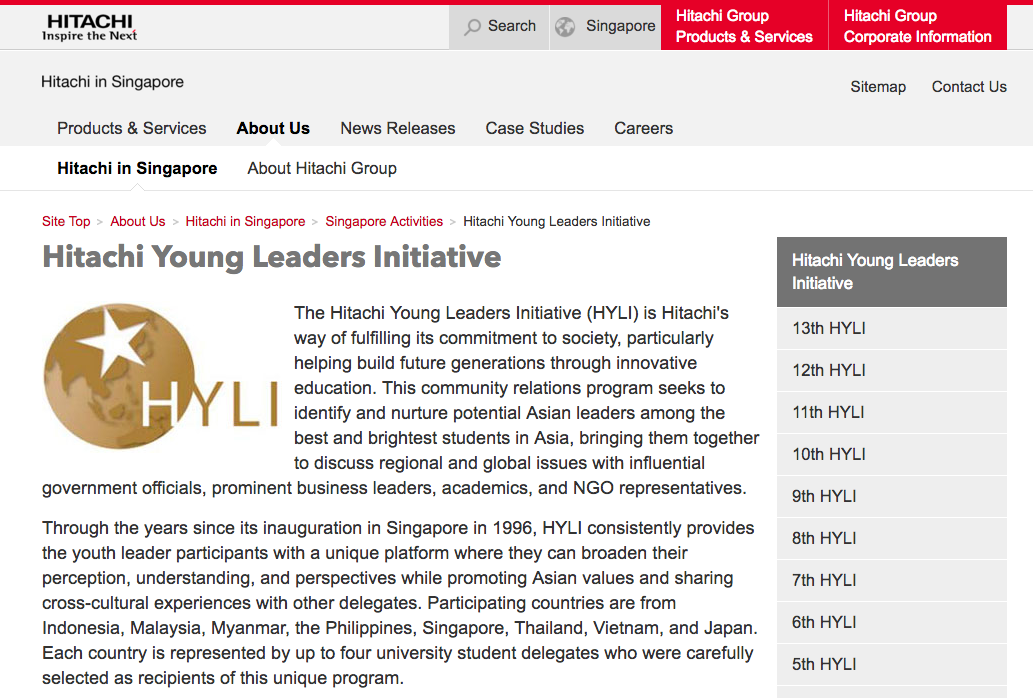Screen dimensions: 1033x698
Task: Open the Contact Us link
Action: pos(969,87)
